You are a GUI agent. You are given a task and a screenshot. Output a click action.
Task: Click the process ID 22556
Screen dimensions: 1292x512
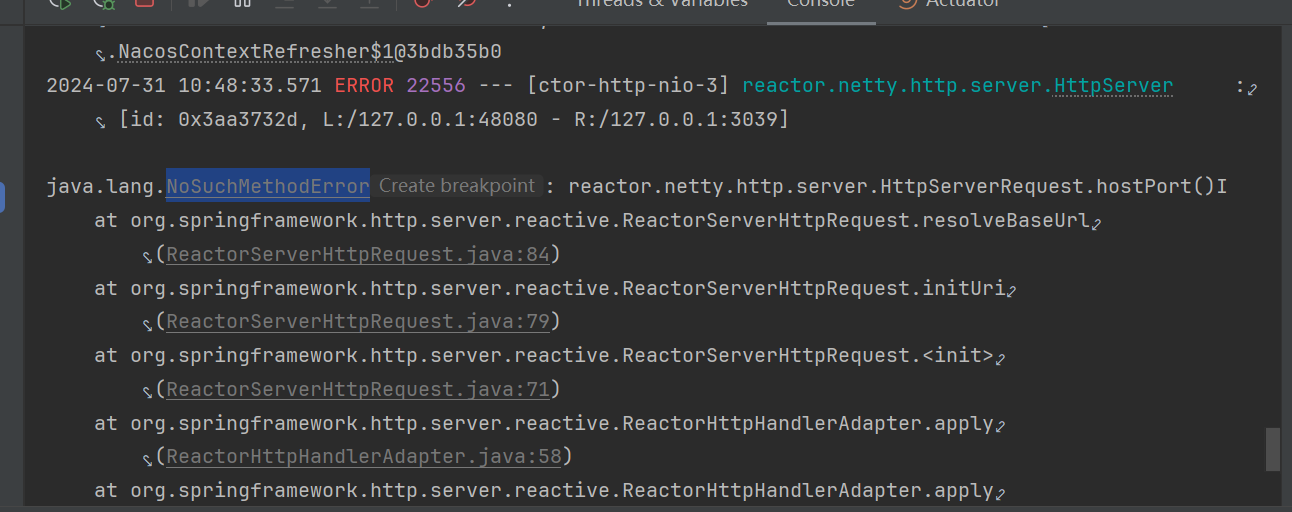click(x=436, y=86)
